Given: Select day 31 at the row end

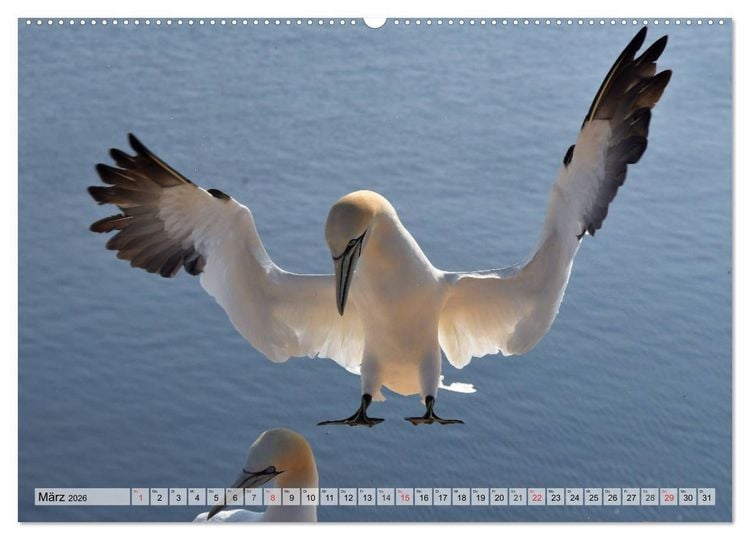Looking at the screenshot, I should click(x=707, y=497).
